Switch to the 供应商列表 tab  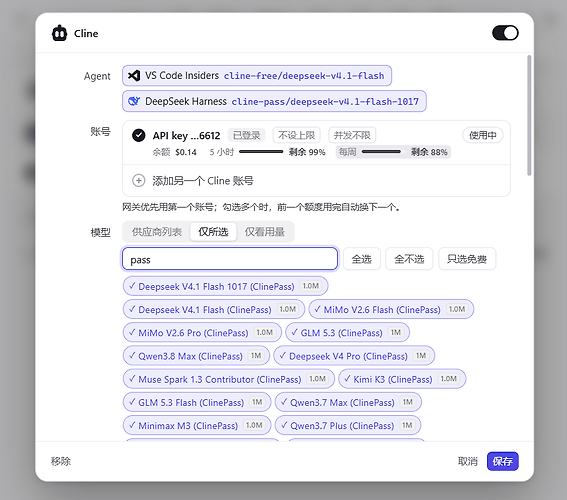(157, 232)
